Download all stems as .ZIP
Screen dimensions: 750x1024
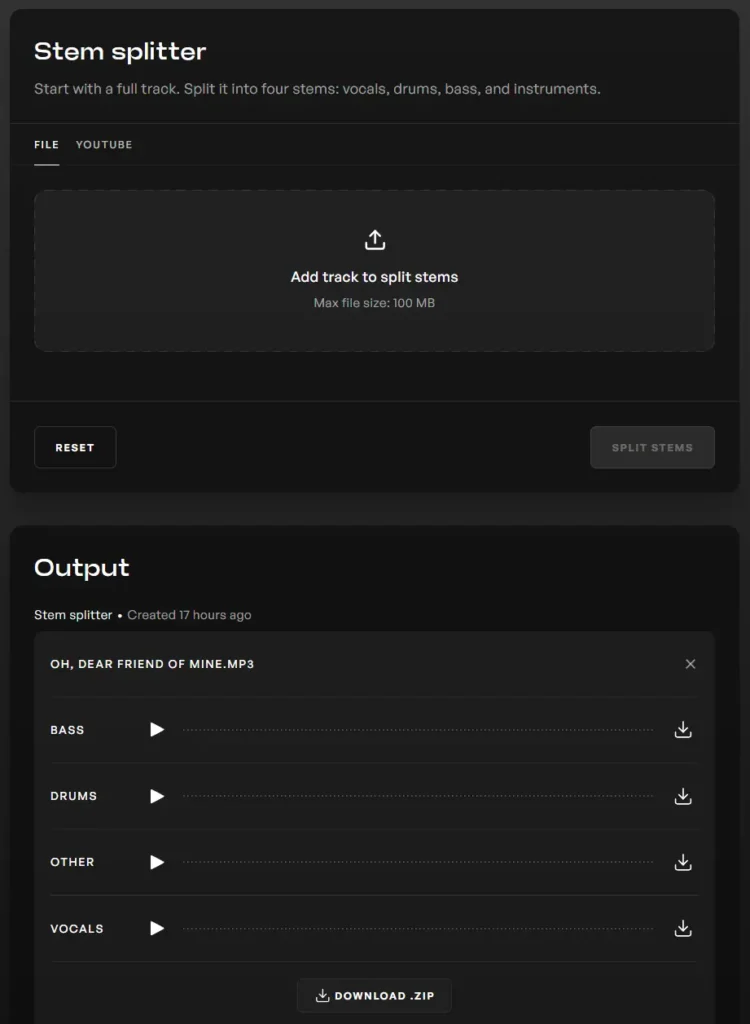coord(374,995)
